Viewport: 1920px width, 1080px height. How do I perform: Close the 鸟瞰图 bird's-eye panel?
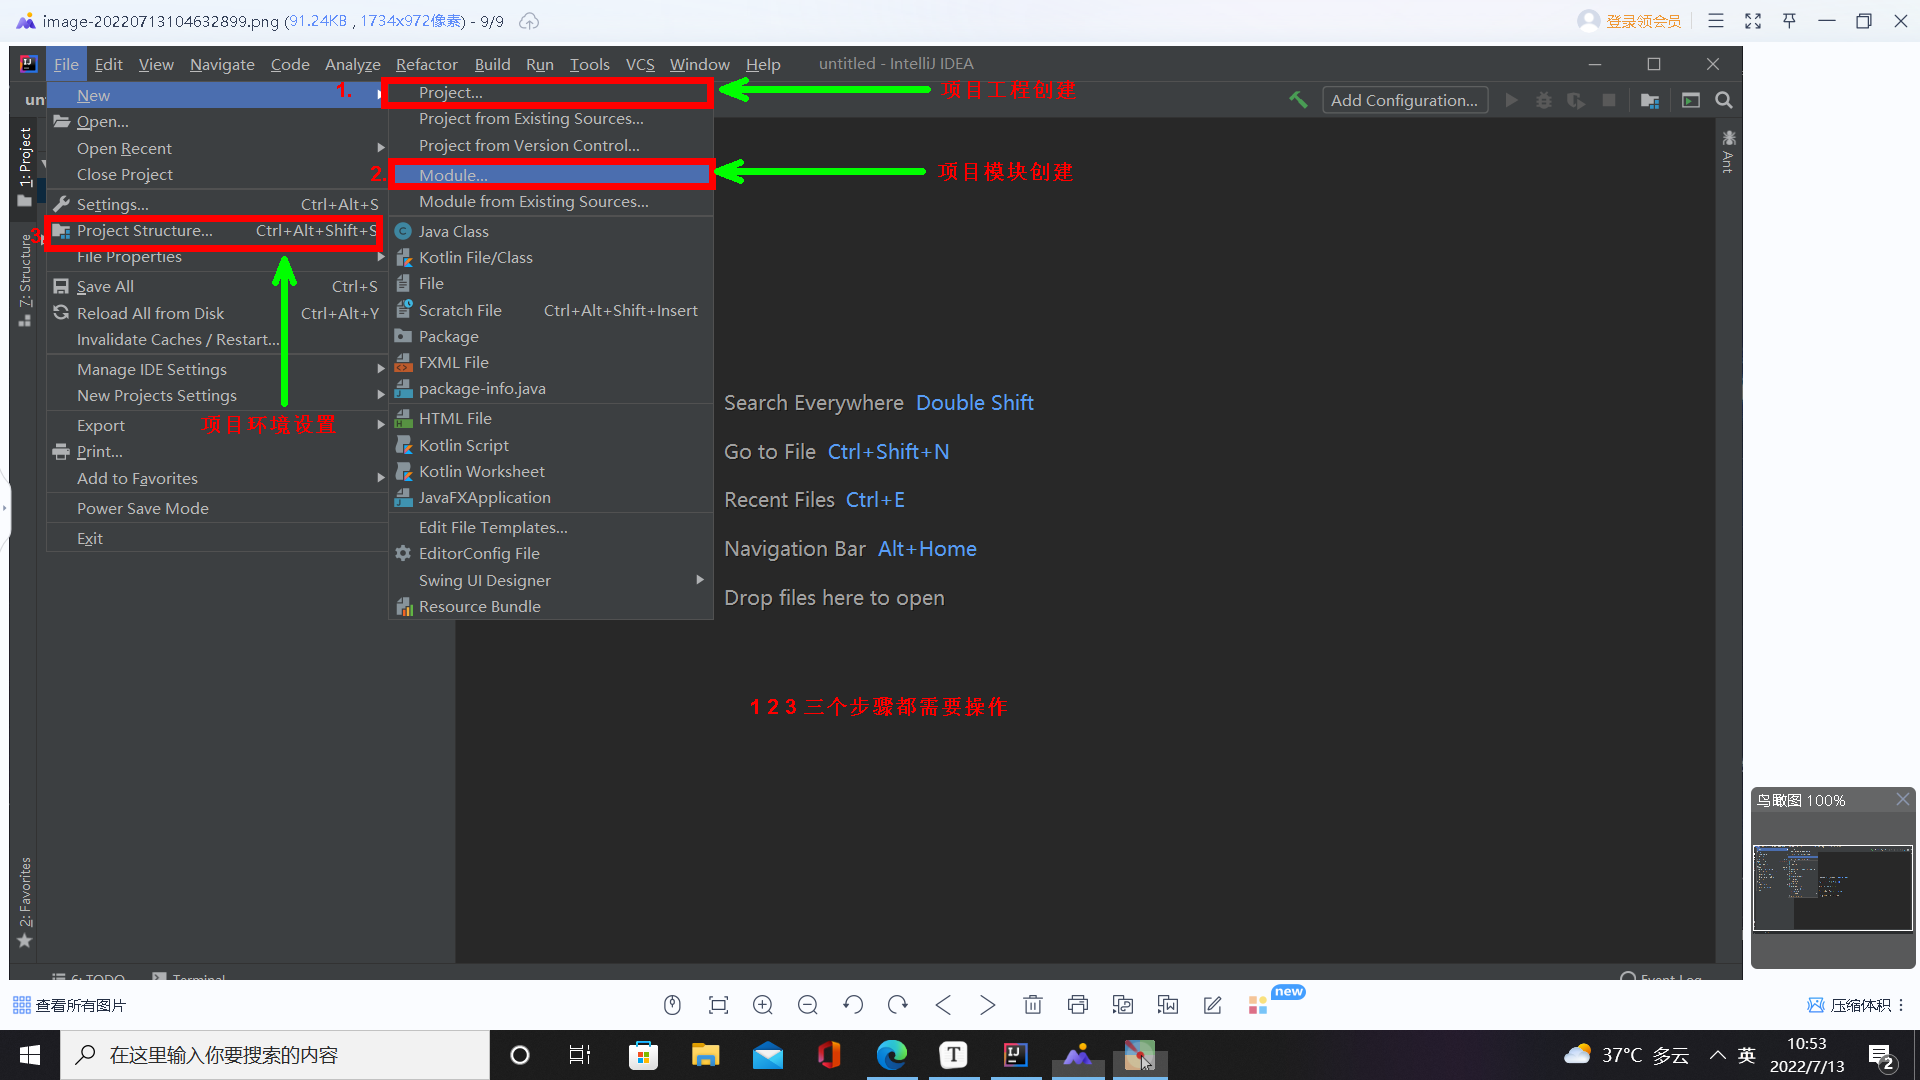[x=1903, y=800]
